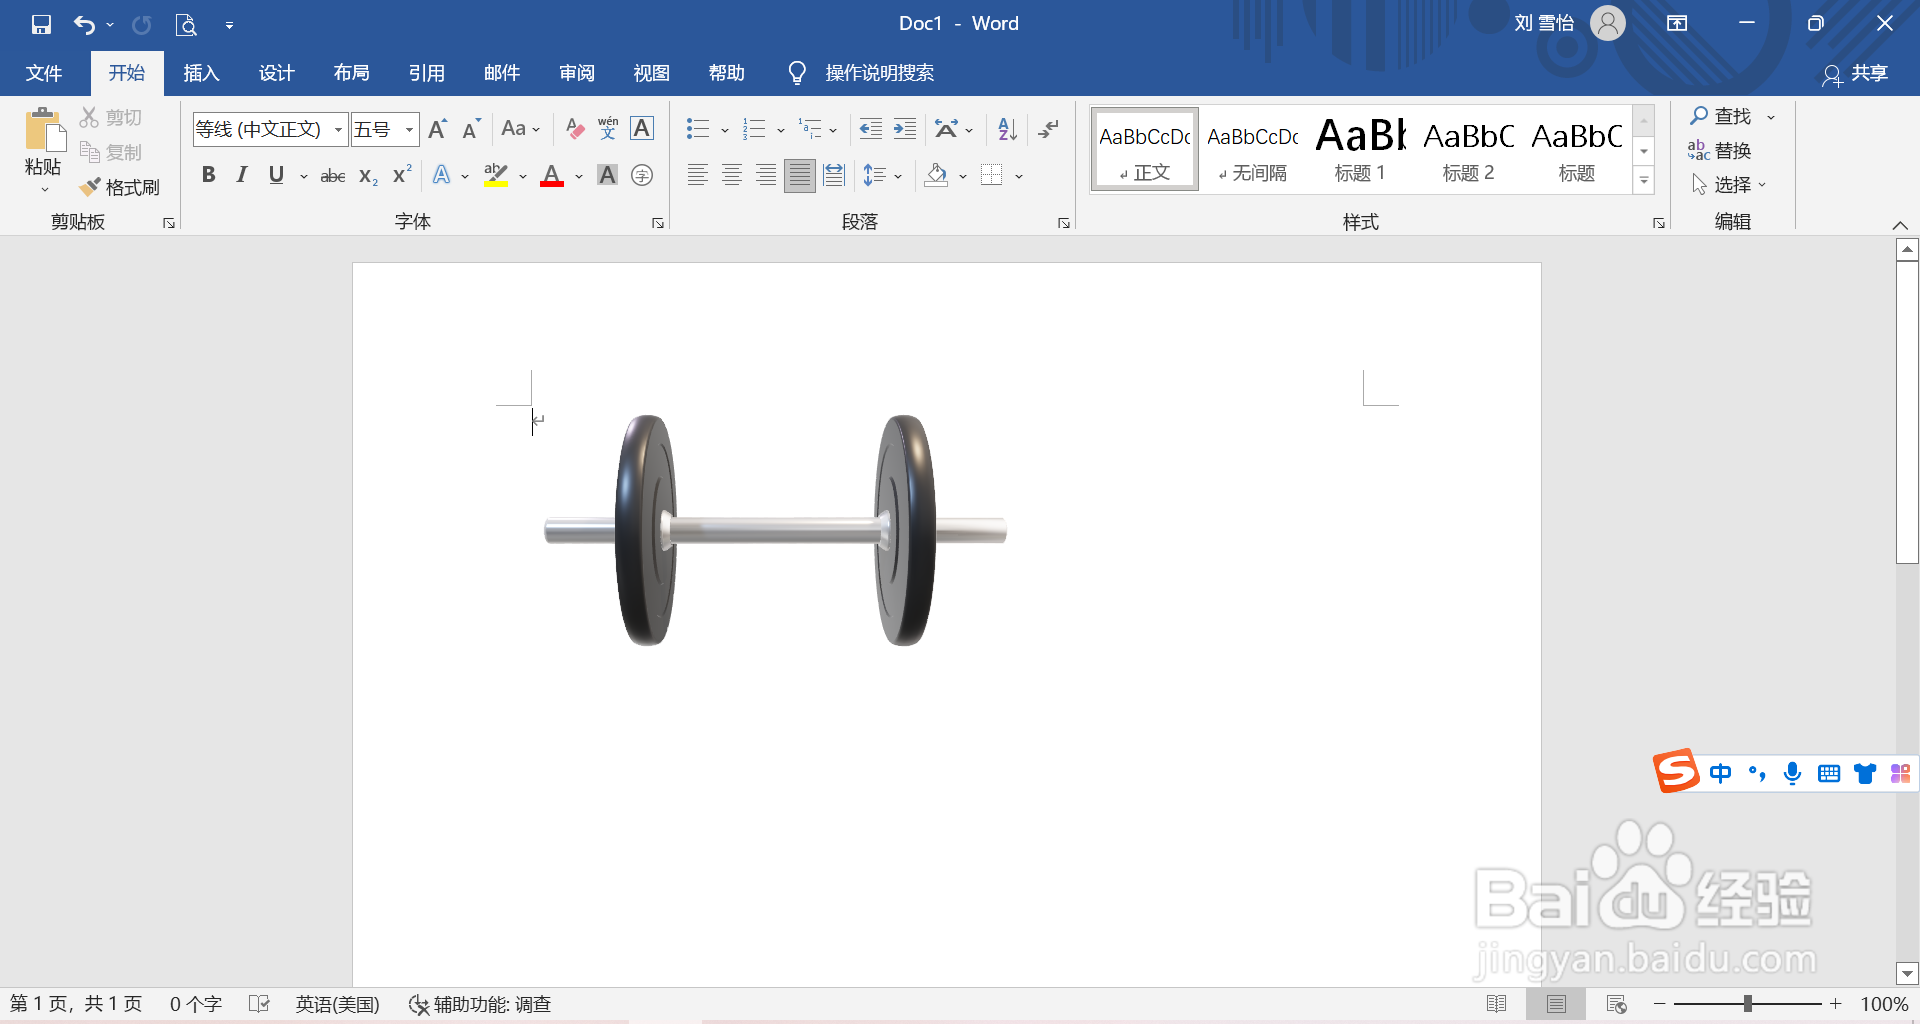Open the 审阅 ribbon tab
This screenshot has height=1024, width=1920.
(576, 72)
